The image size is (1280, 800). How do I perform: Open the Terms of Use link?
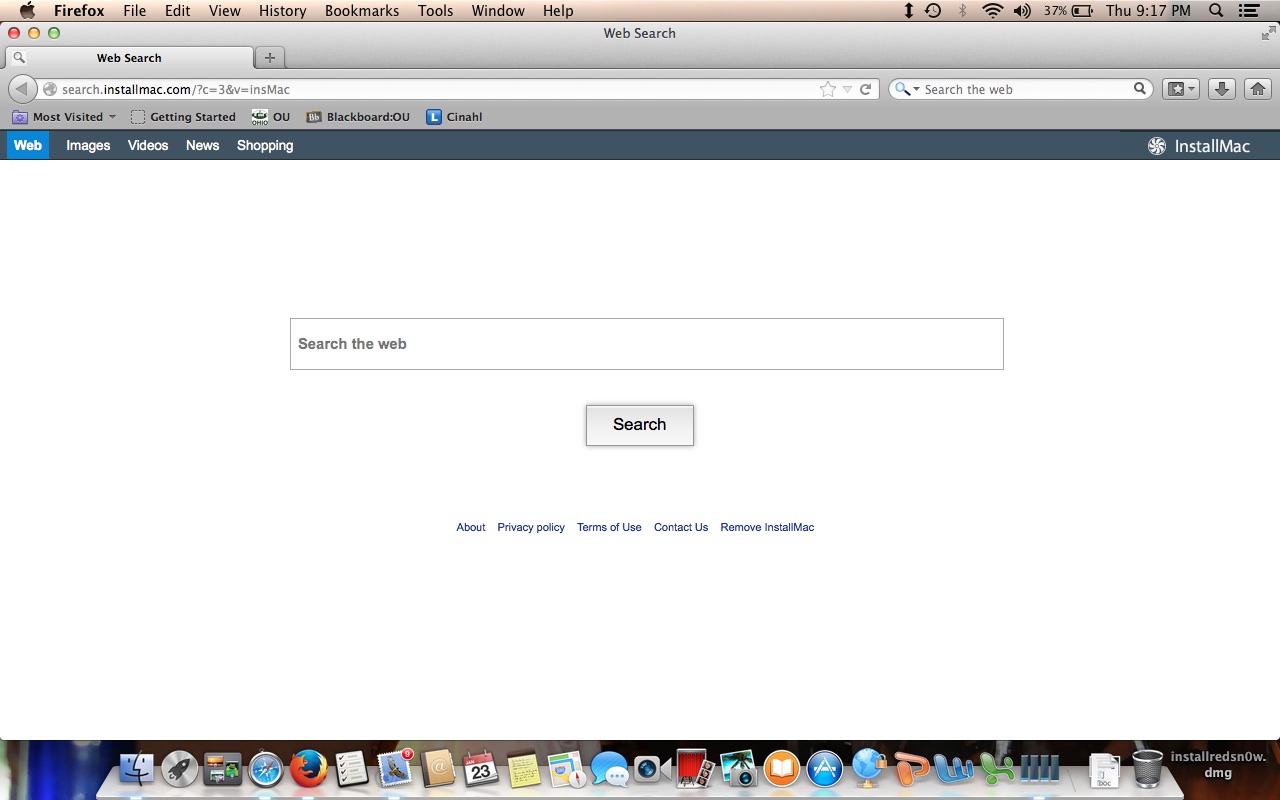tap(609, 527)
